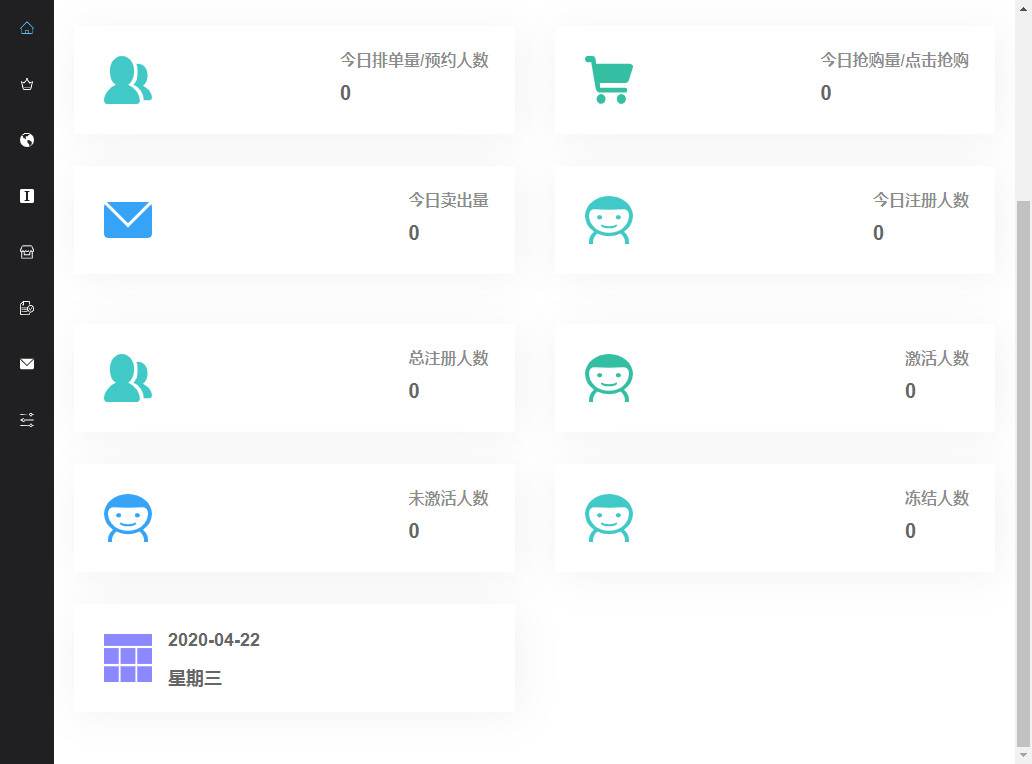Click the text-cursor 'I' sidebar icon
1032x764 pixels.
pos(27,196)
